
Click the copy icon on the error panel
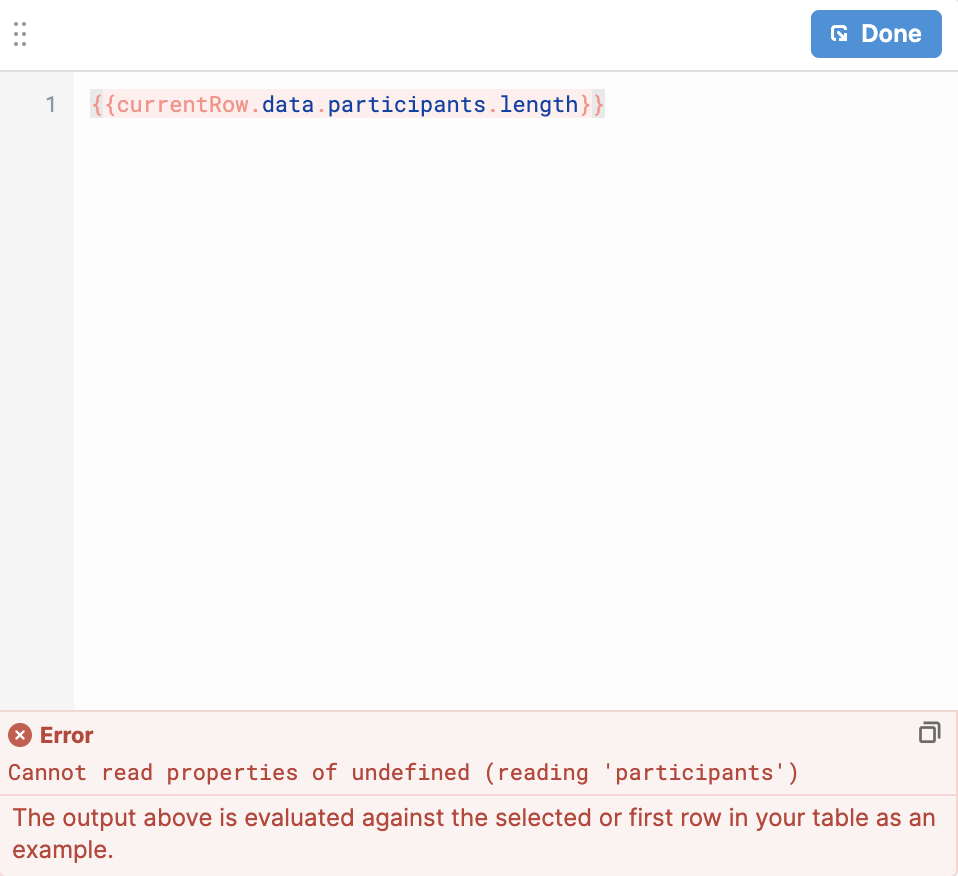point(930,733)
